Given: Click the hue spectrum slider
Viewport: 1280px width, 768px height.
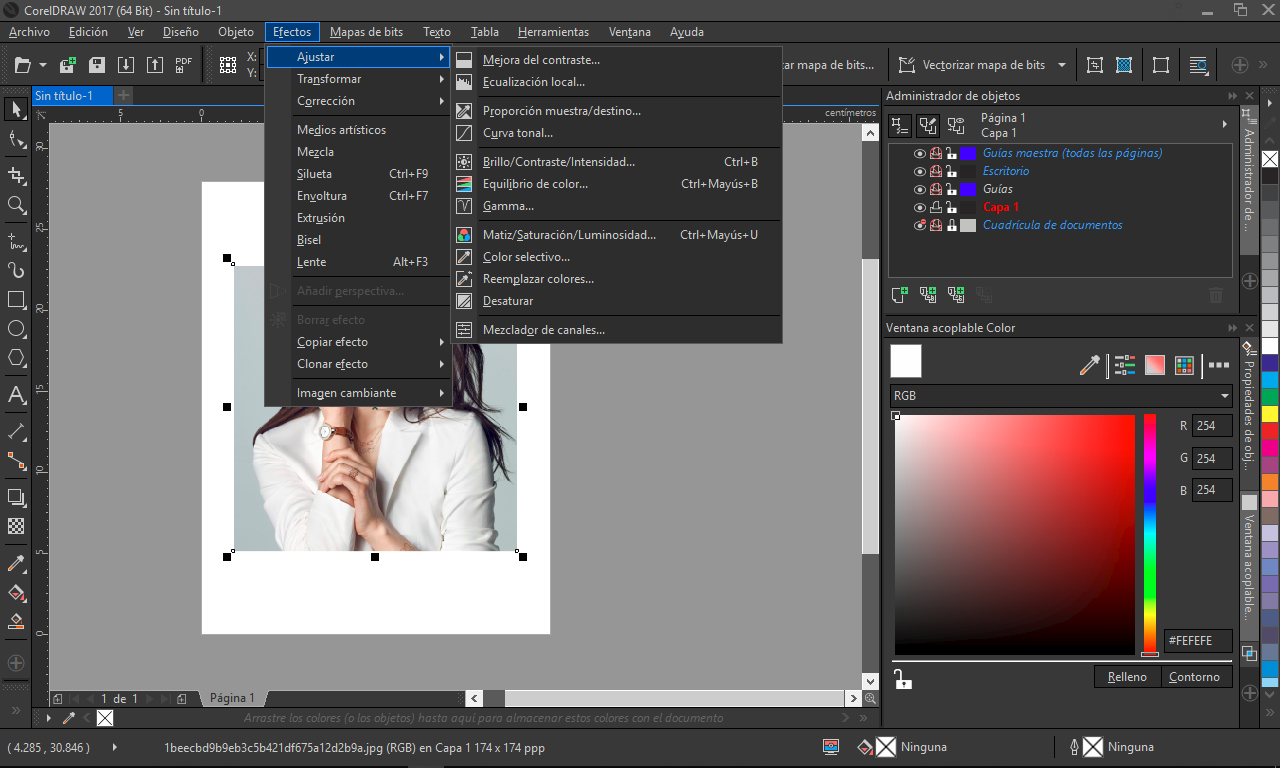Looking at the screenshot, I should [x=1150, y=535].
